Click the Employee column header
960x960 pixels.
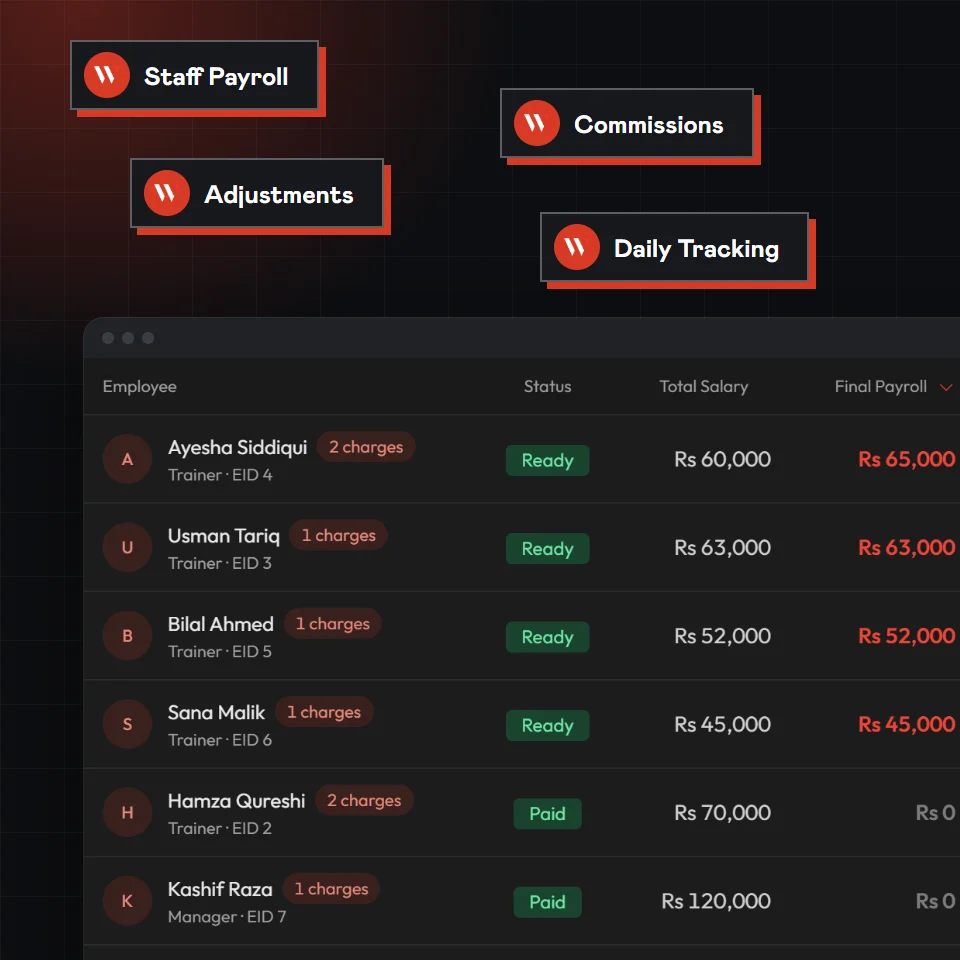coord(140,386)
